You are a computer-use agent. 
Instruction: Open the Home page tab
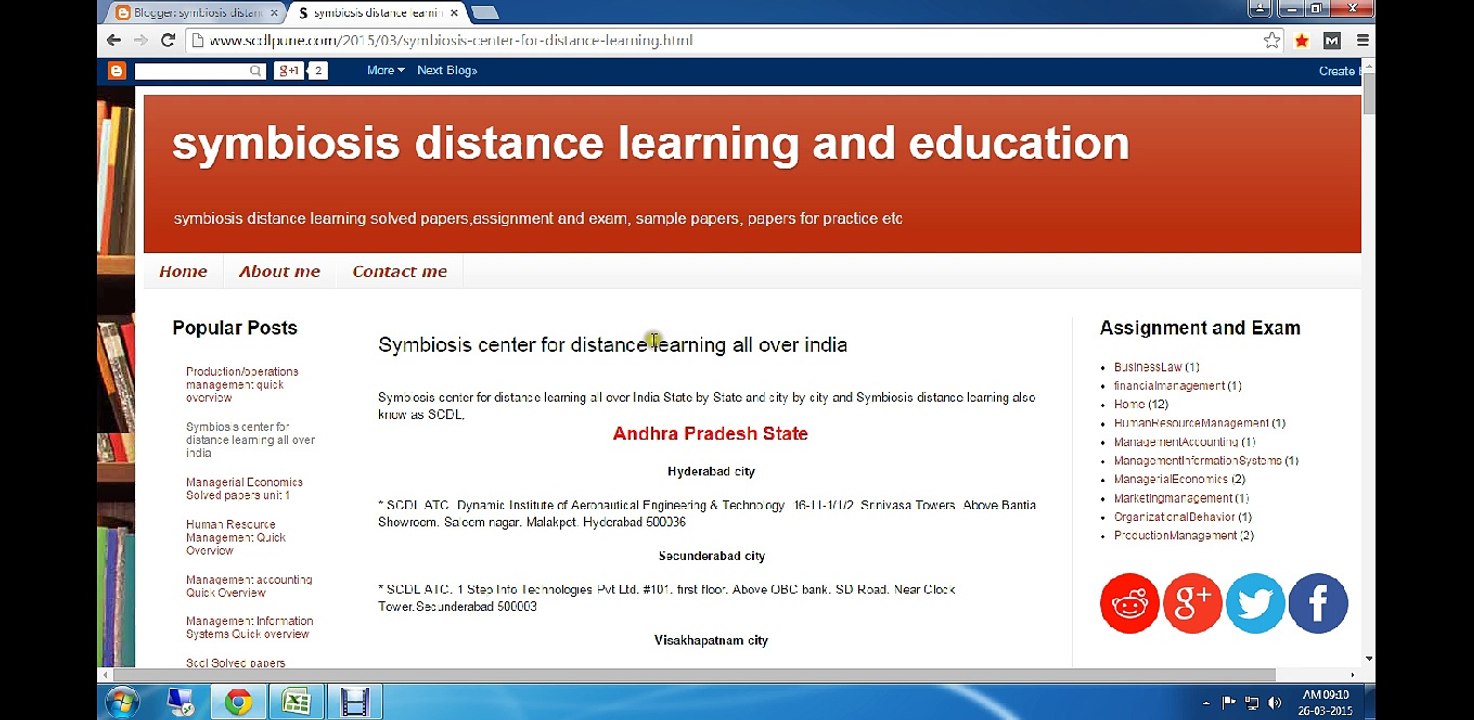point(183,271)
